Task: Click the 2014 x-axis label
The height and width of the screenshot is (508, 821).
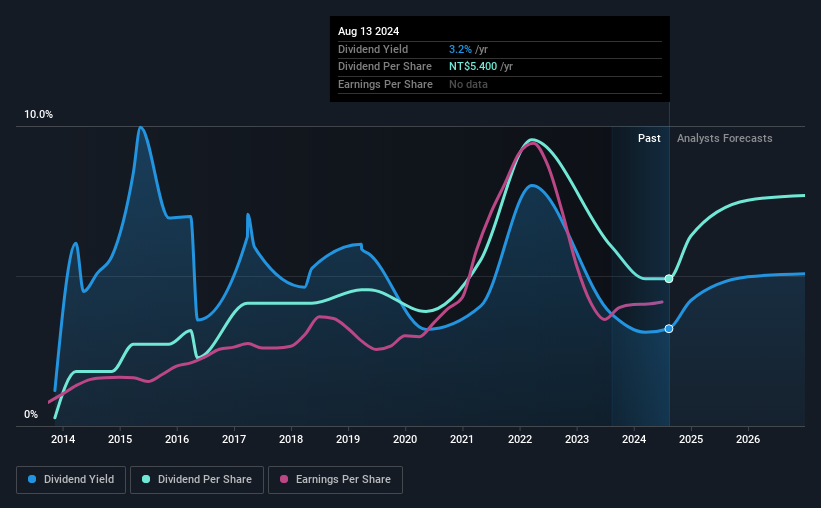Action: click(63, 439)
